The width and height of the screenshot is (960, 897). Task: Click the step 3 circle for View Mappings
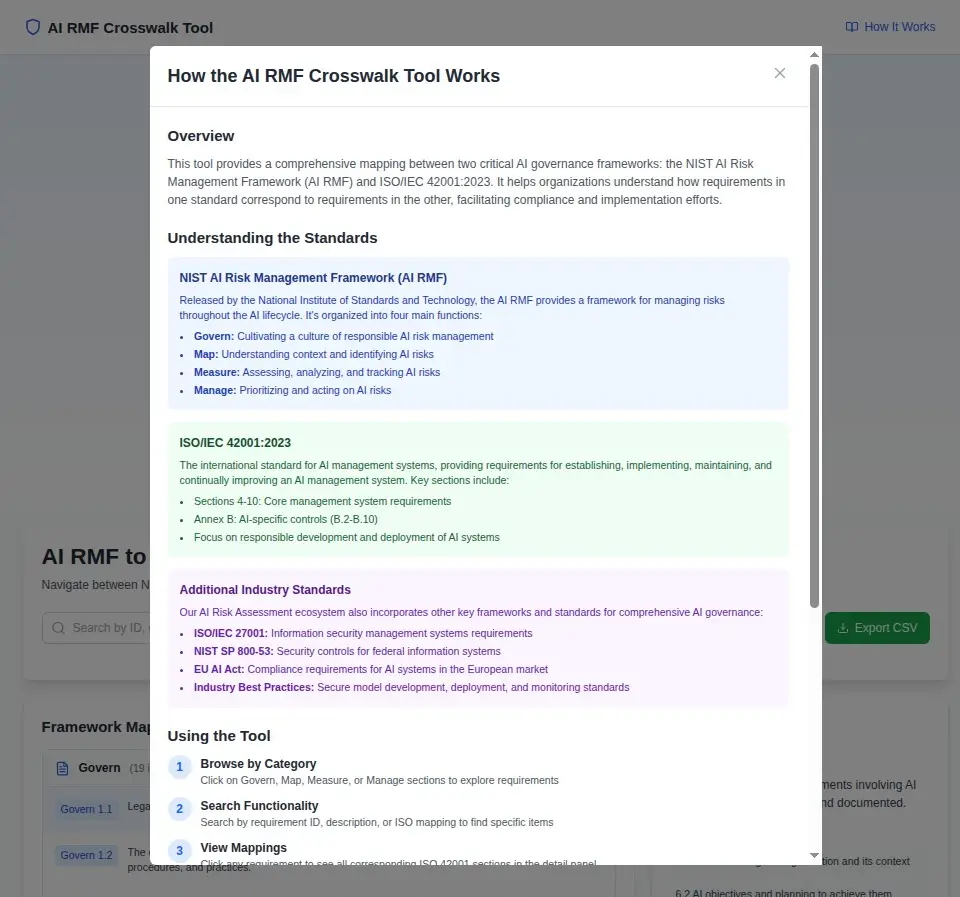(x=179, y=851)
